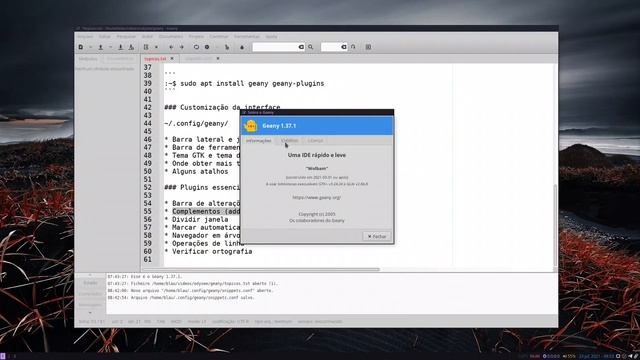
Task: Click line 60 'Verificar ortografia' text
Action: (212, 252)
